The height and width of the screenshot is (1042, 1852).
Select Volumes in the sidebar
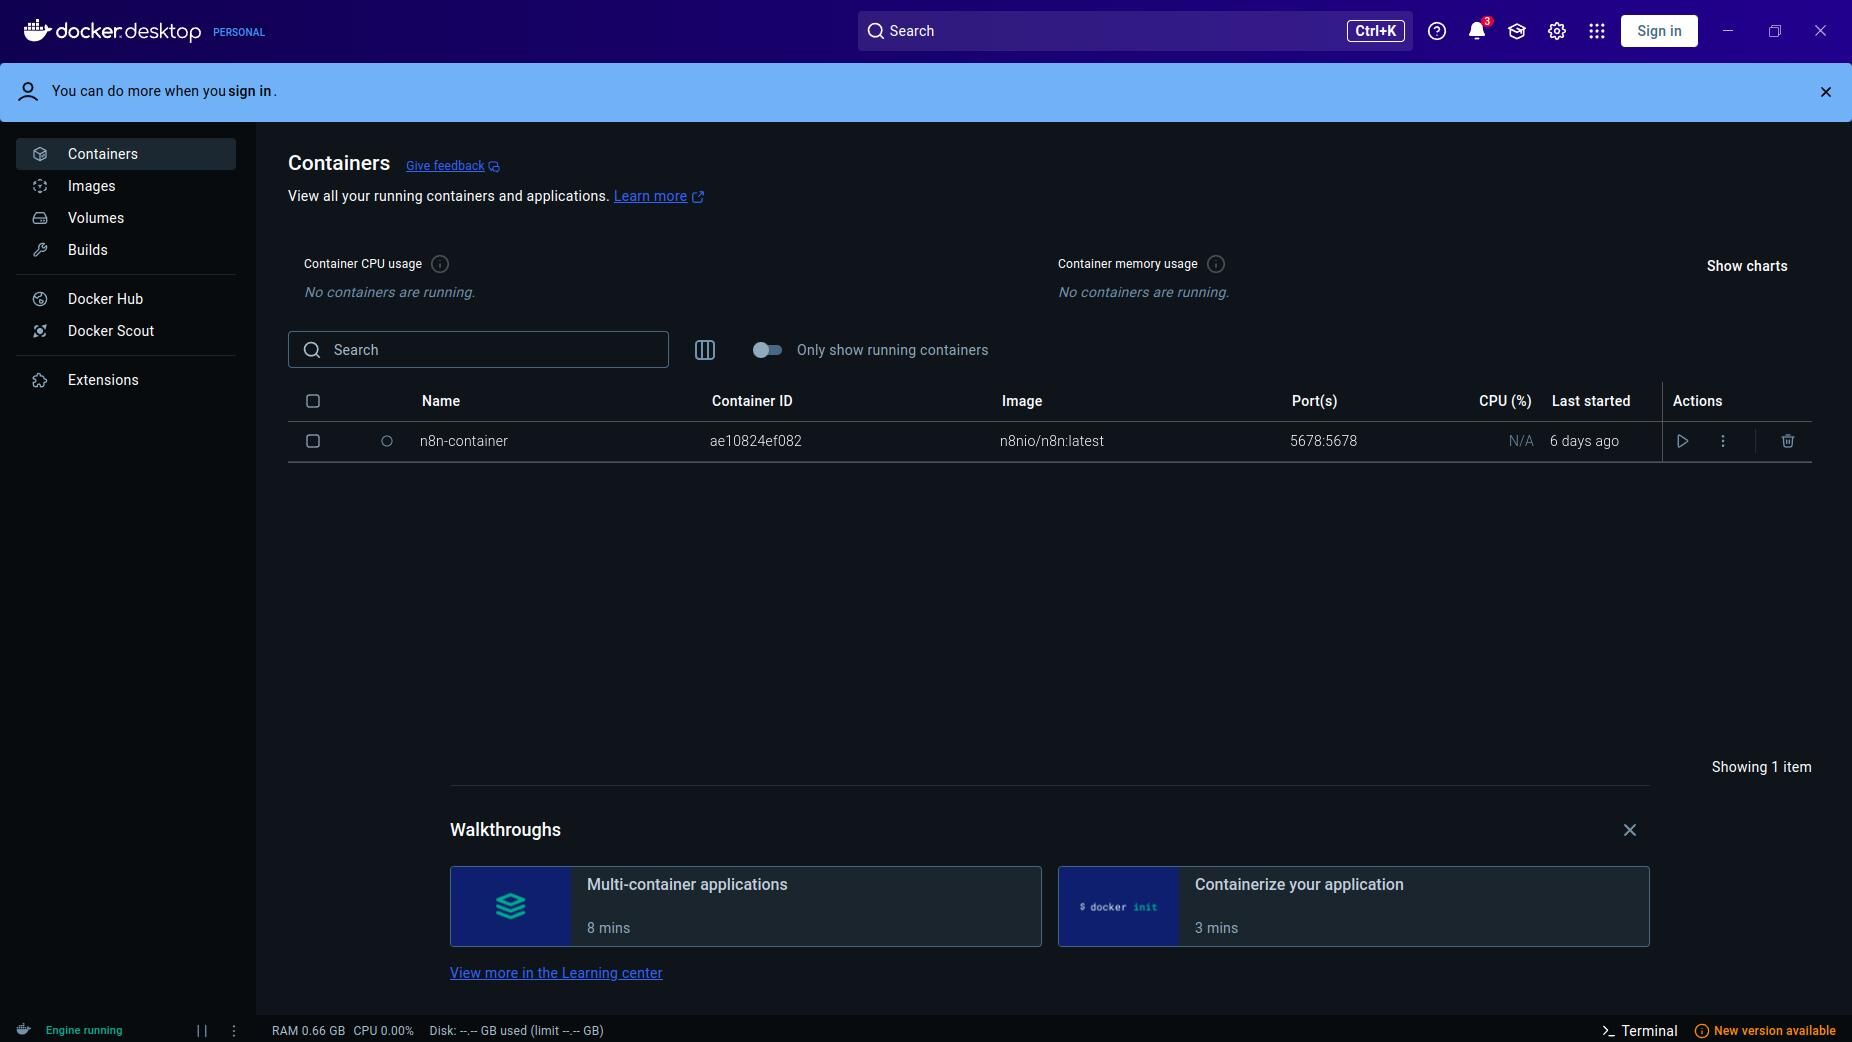(96, 218)
